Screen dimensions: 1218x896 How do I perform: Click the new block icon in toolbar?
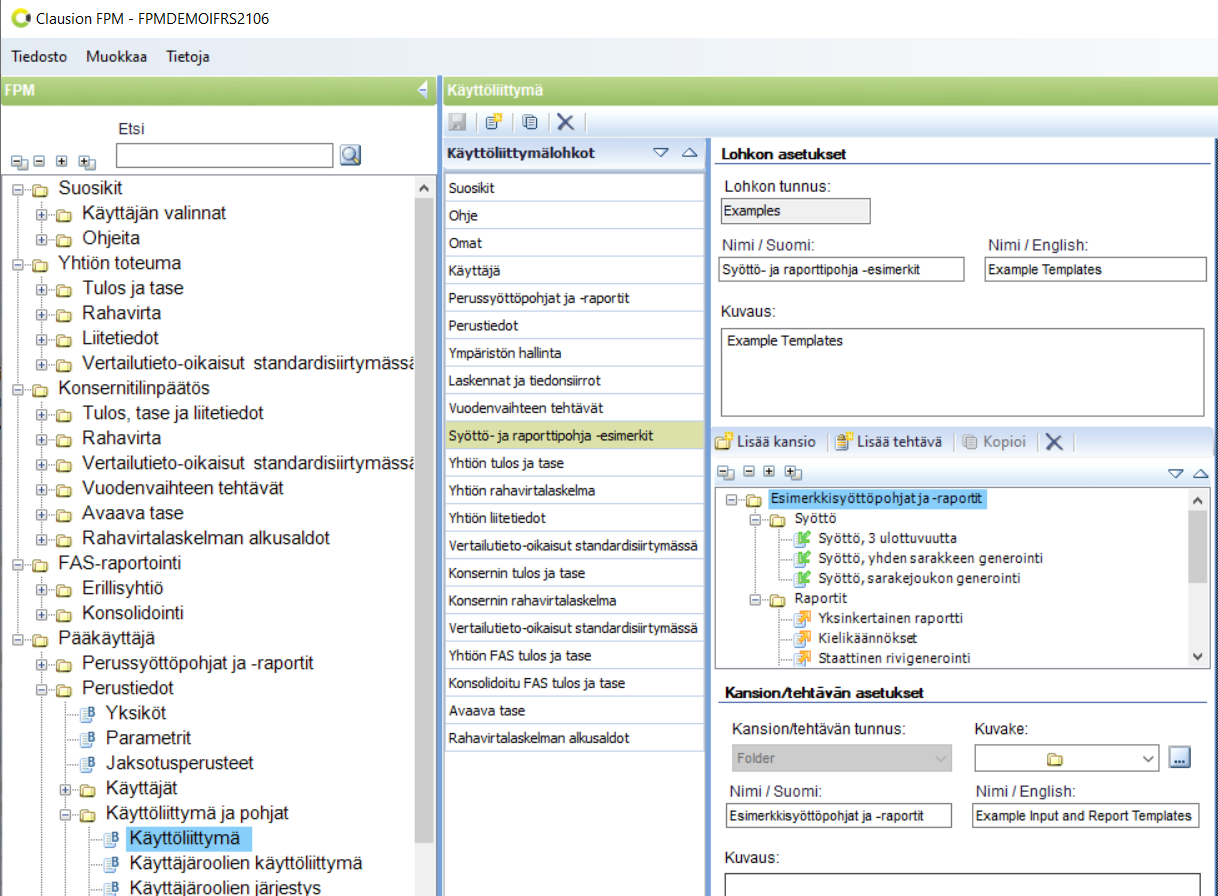[493, 122]
